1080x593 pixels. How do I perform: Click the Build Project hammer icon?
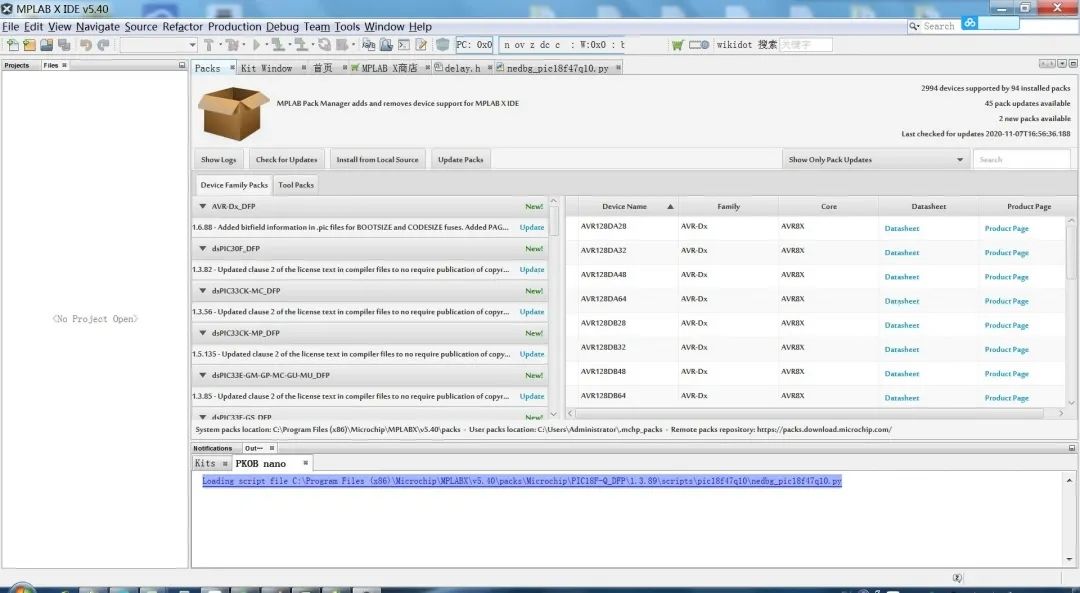click(208, 45)
